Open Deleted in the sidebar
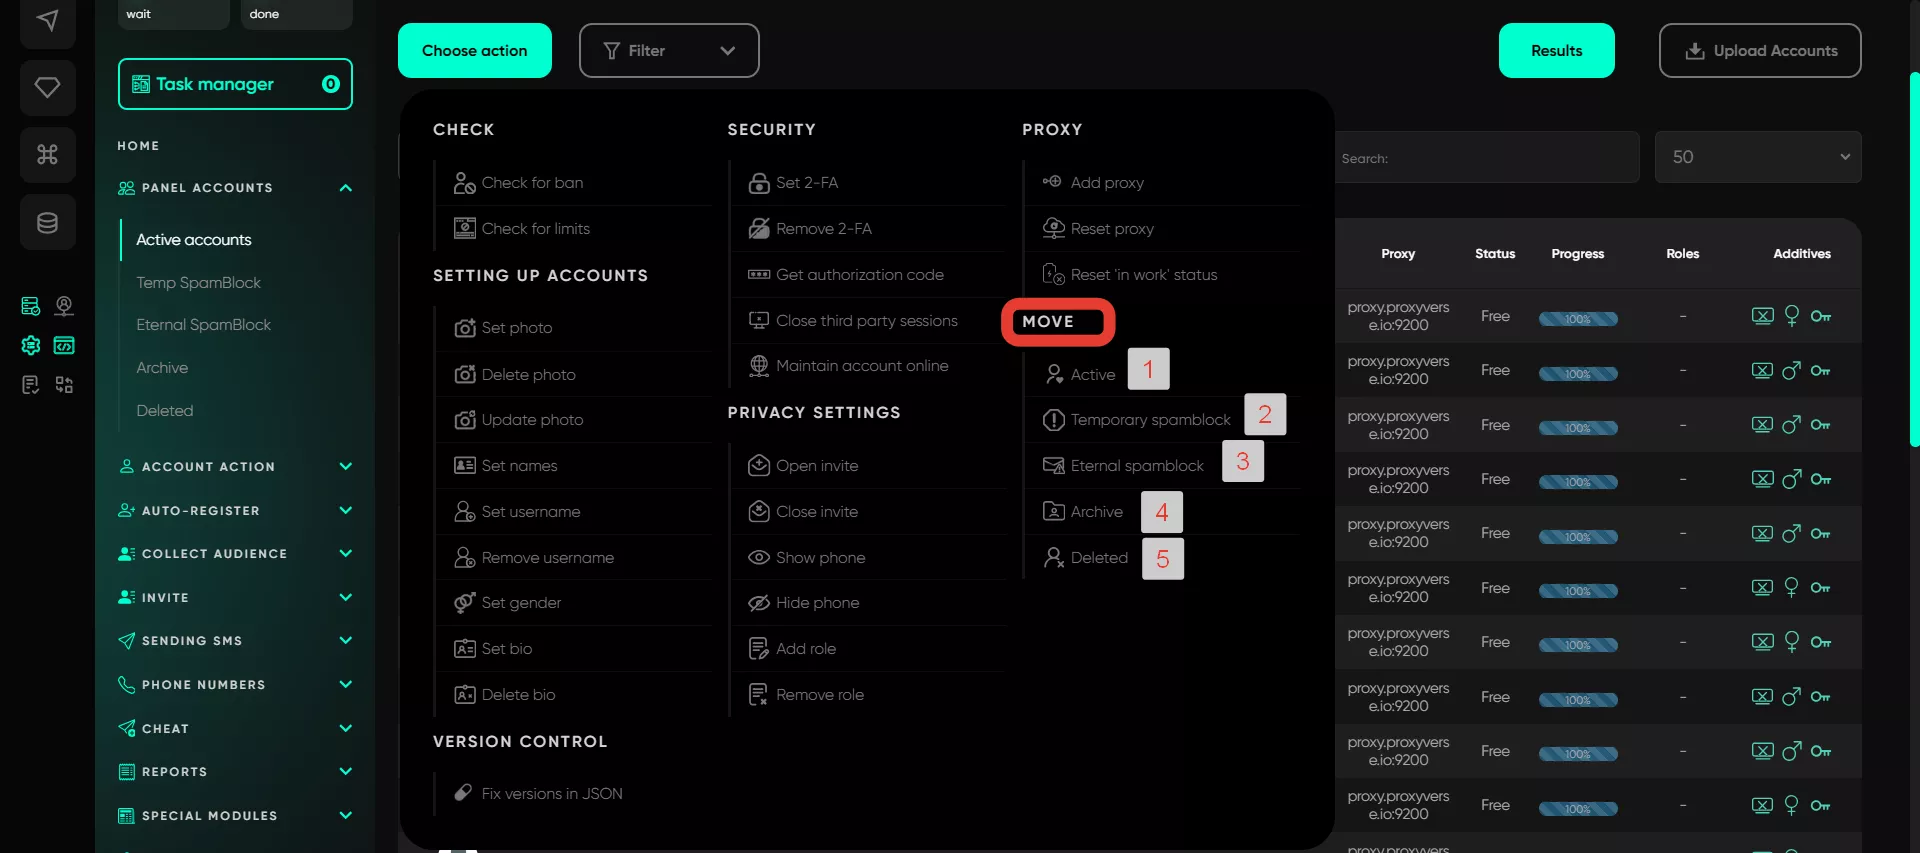 coord(165,411)
